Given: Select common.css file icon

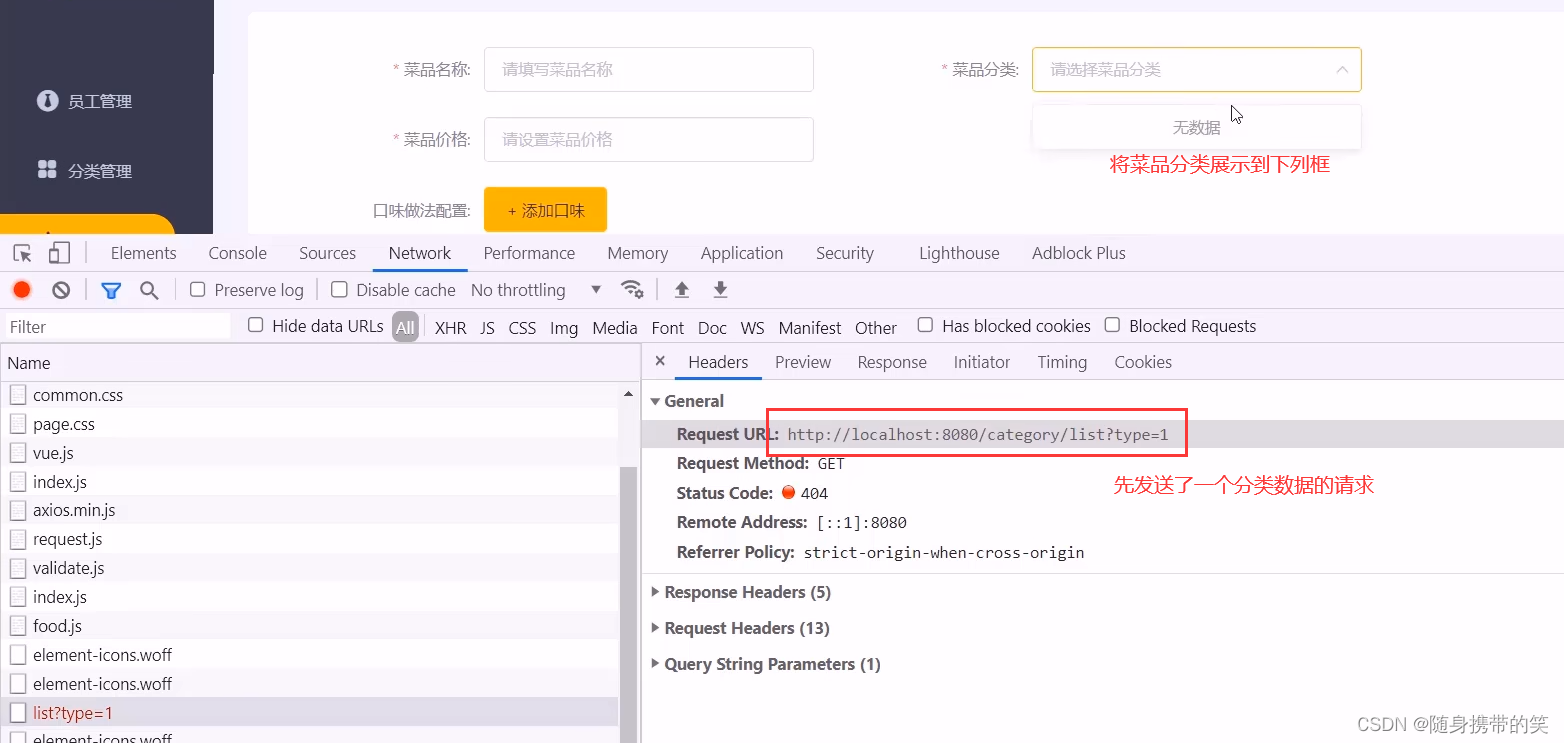Looking at the screenshot, I should pyautogui.click(x=18, y=395).
